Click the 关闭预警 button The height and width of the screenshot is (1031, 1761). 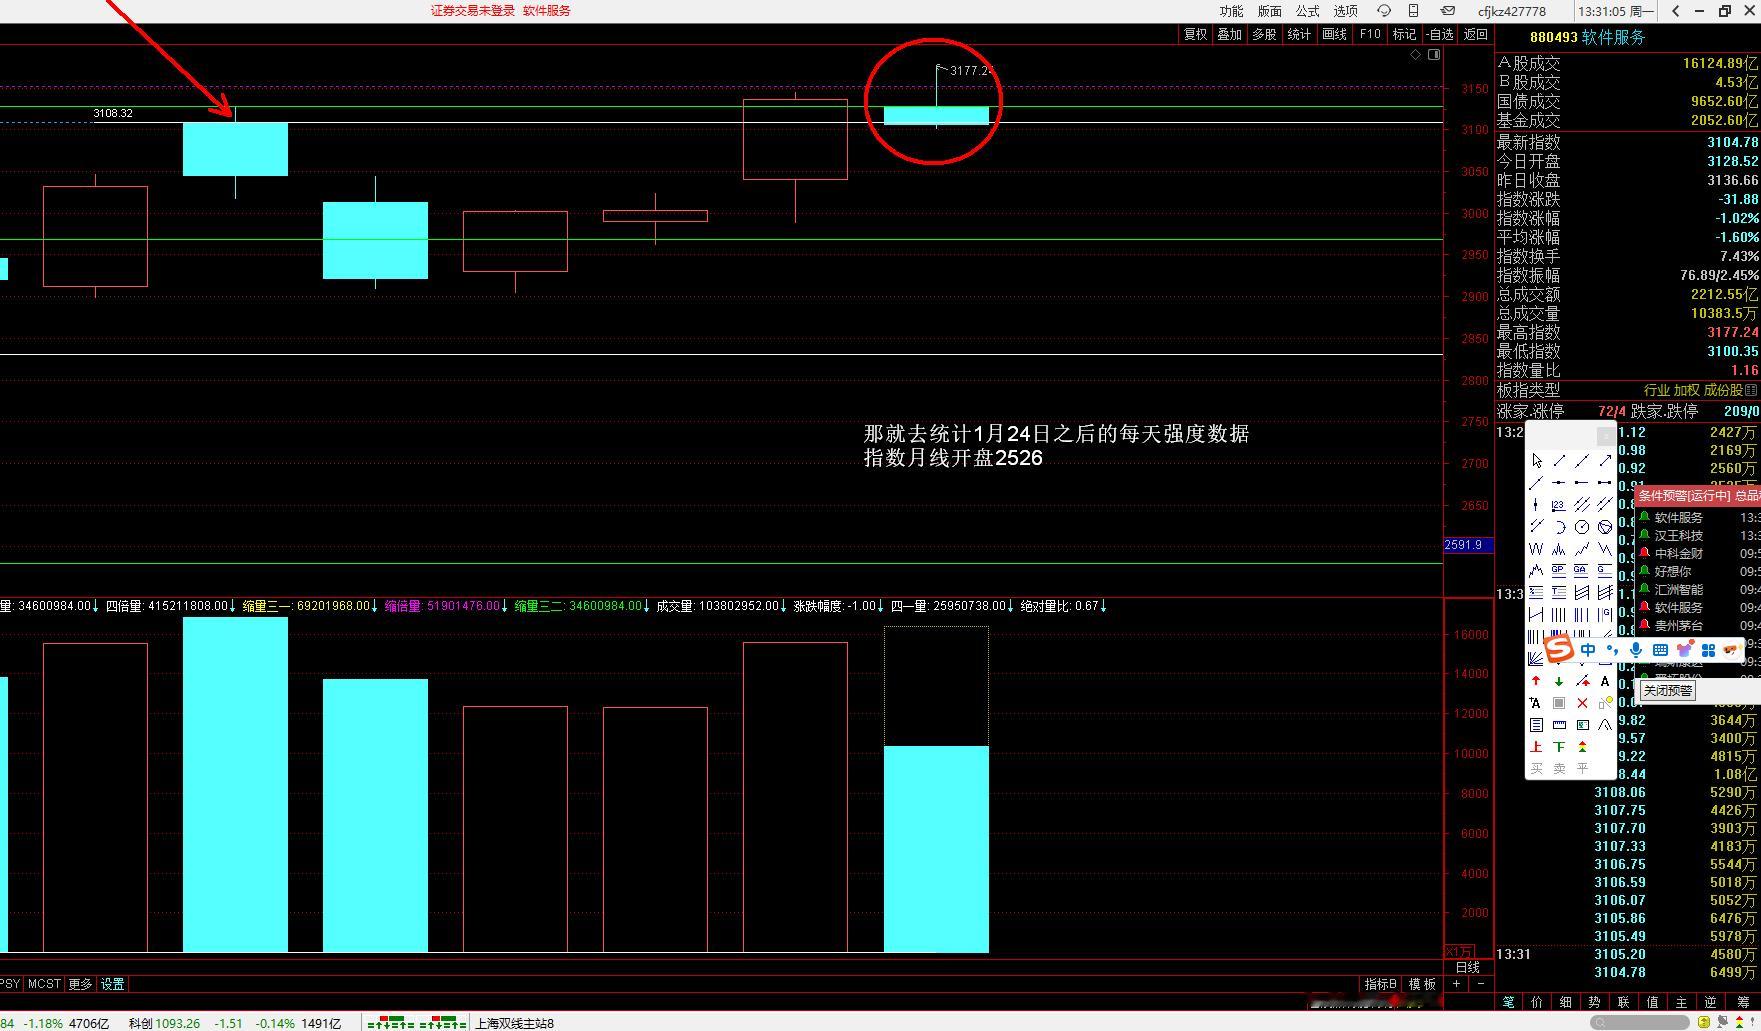coord(1668,690)
